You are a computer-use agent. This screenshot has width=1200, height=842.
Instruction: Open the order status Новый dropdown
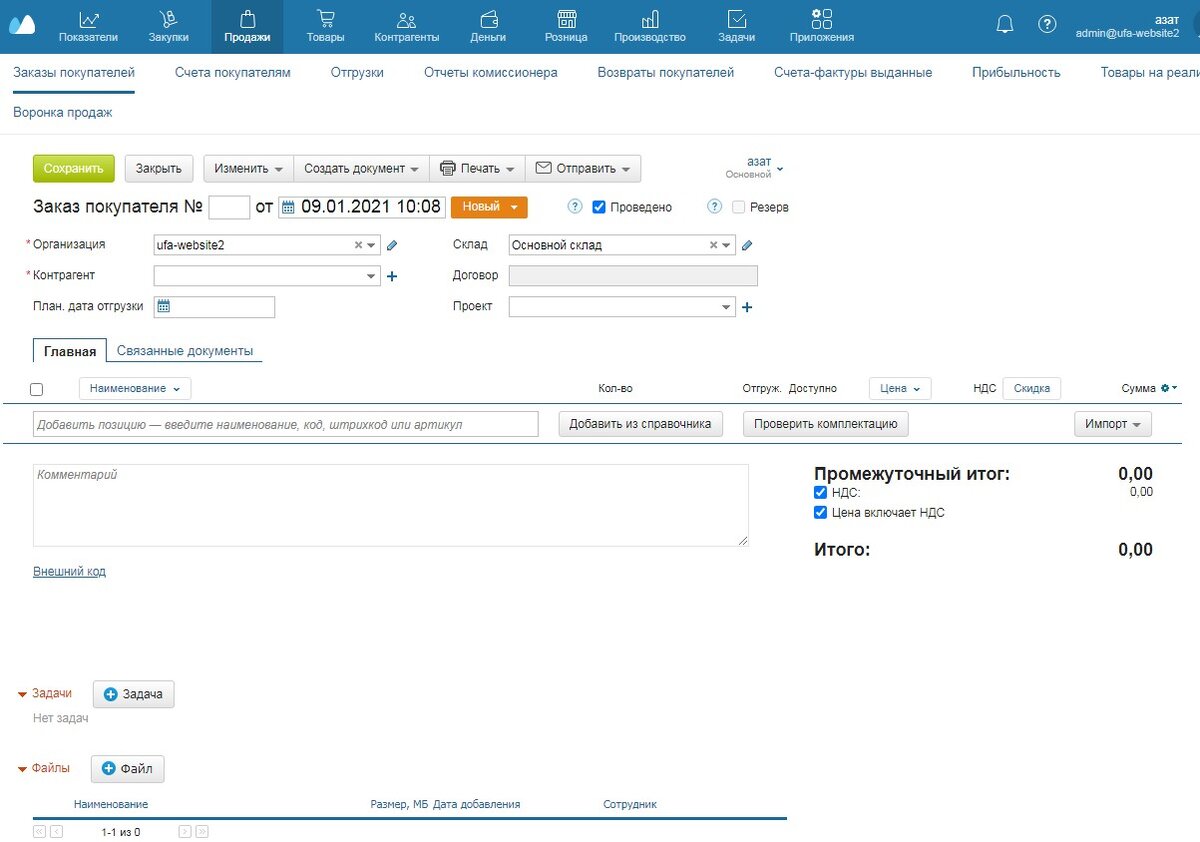click(489, 207)
